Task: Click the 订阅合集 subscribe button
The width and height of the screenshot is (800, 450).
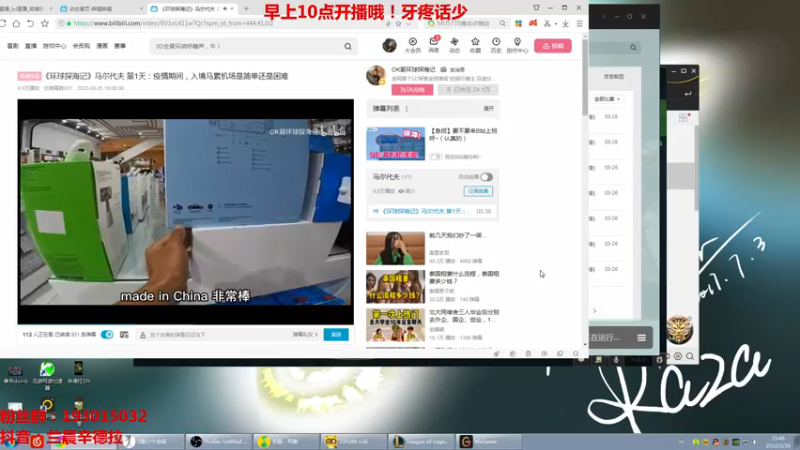Action: (x=478, y=191)
